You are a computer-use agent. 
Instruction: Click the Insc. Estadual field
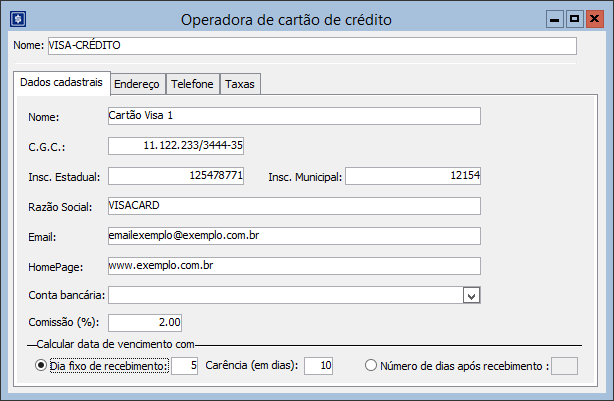176,176
